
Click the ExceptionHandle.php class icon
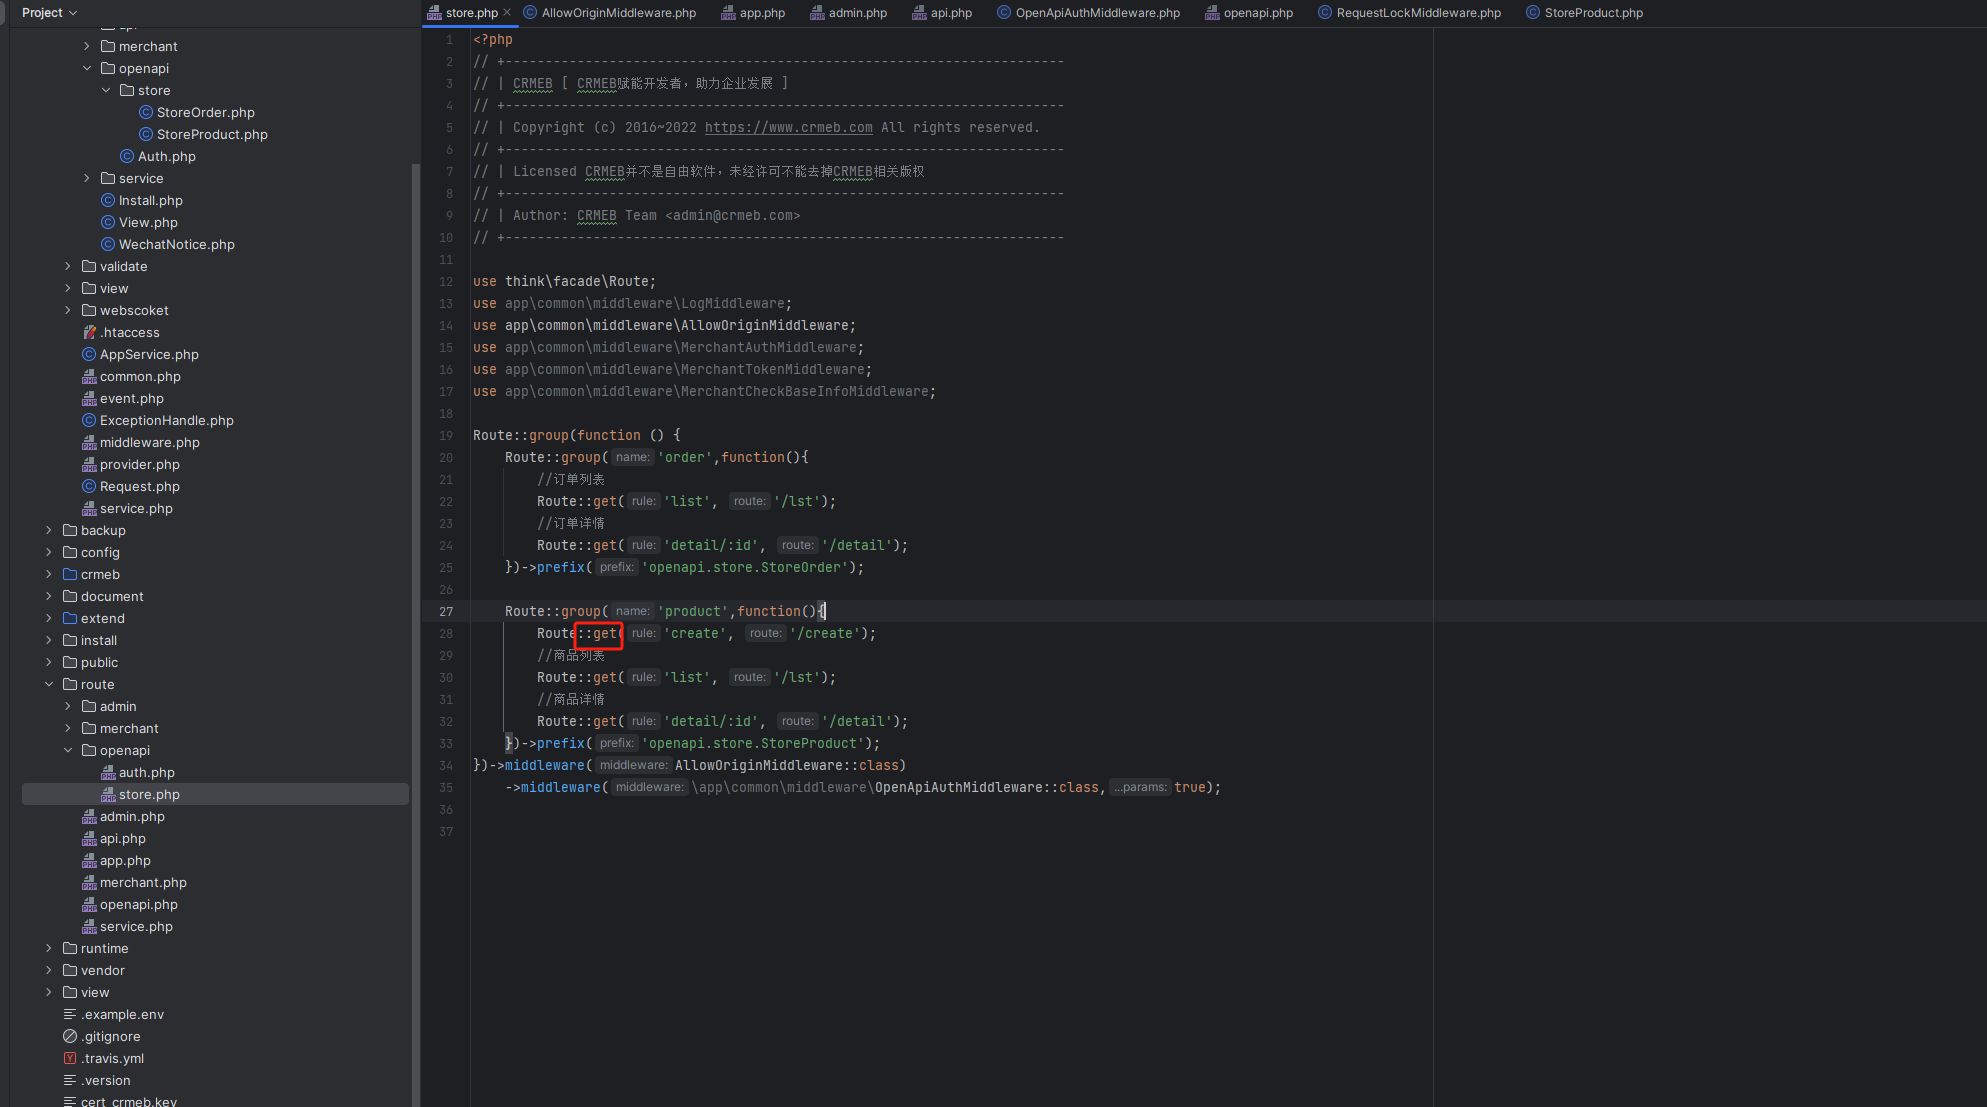[89, 421]
